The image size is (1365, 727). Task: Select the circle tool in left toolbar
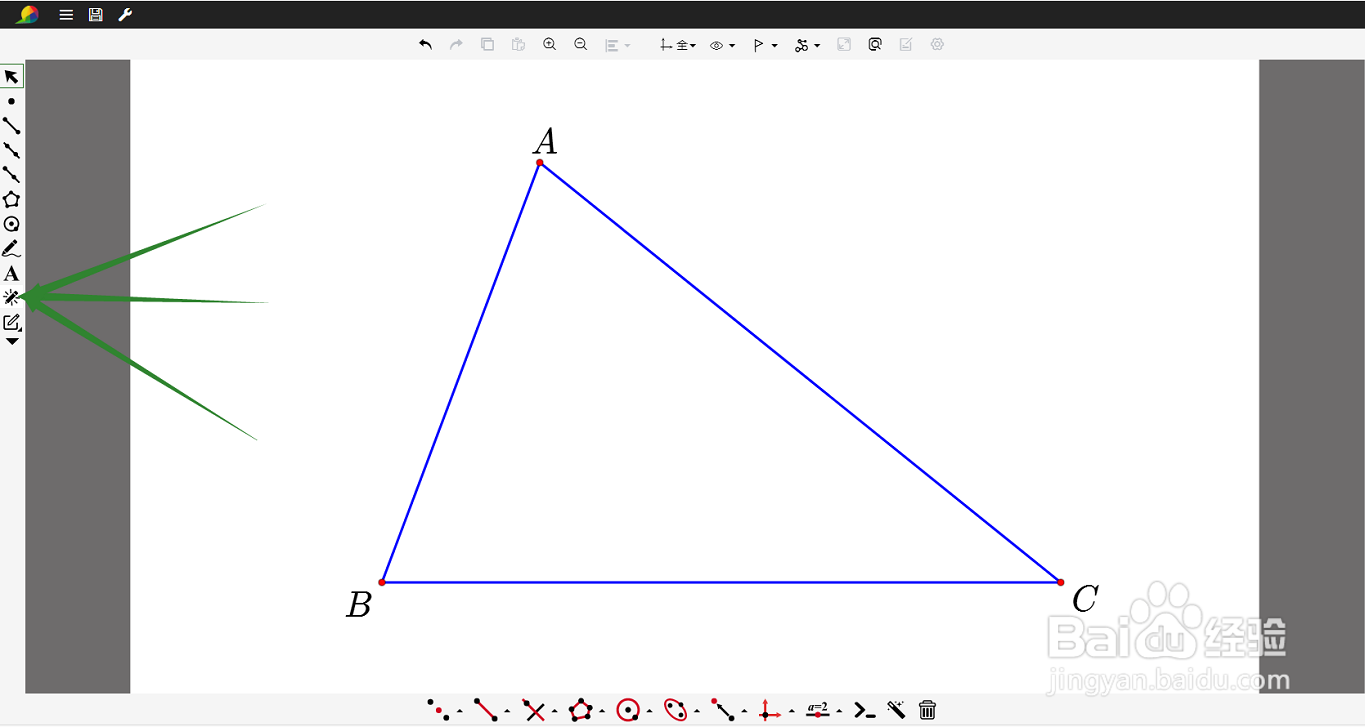point(12,224)
